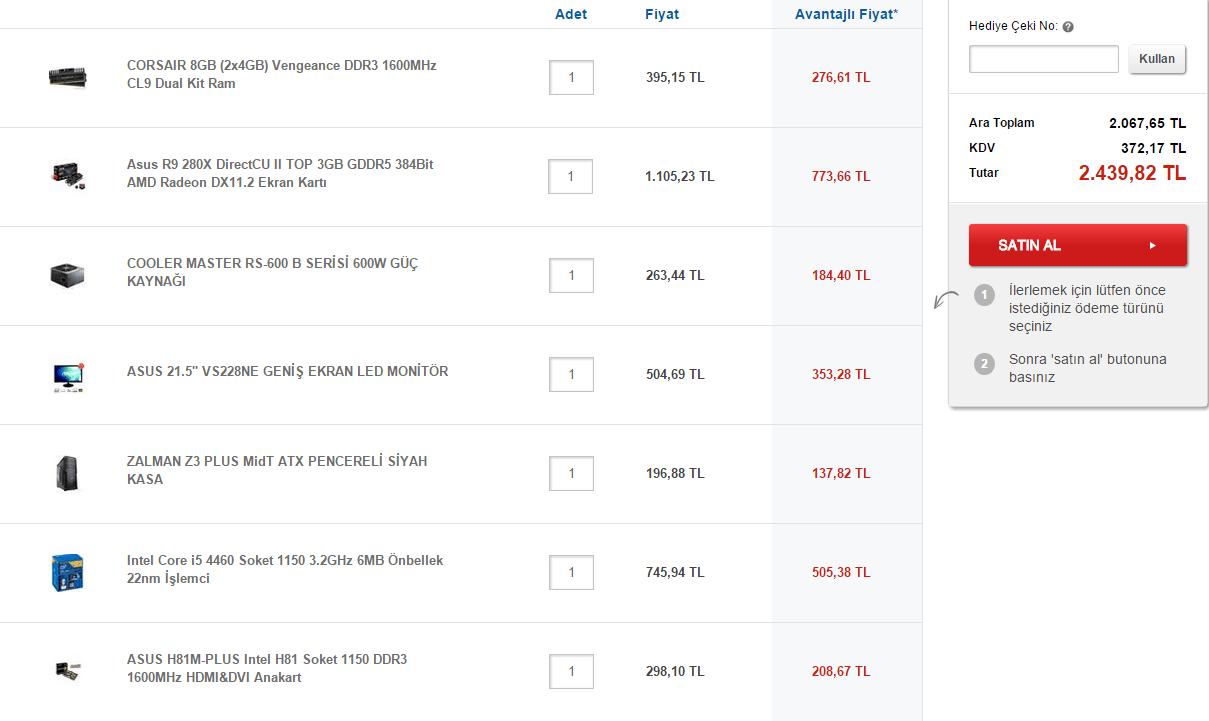This screenshot has width=1209, height=721.
Task: Click the quantity field for Zalman Z3 case
Action: click(571, 473)
